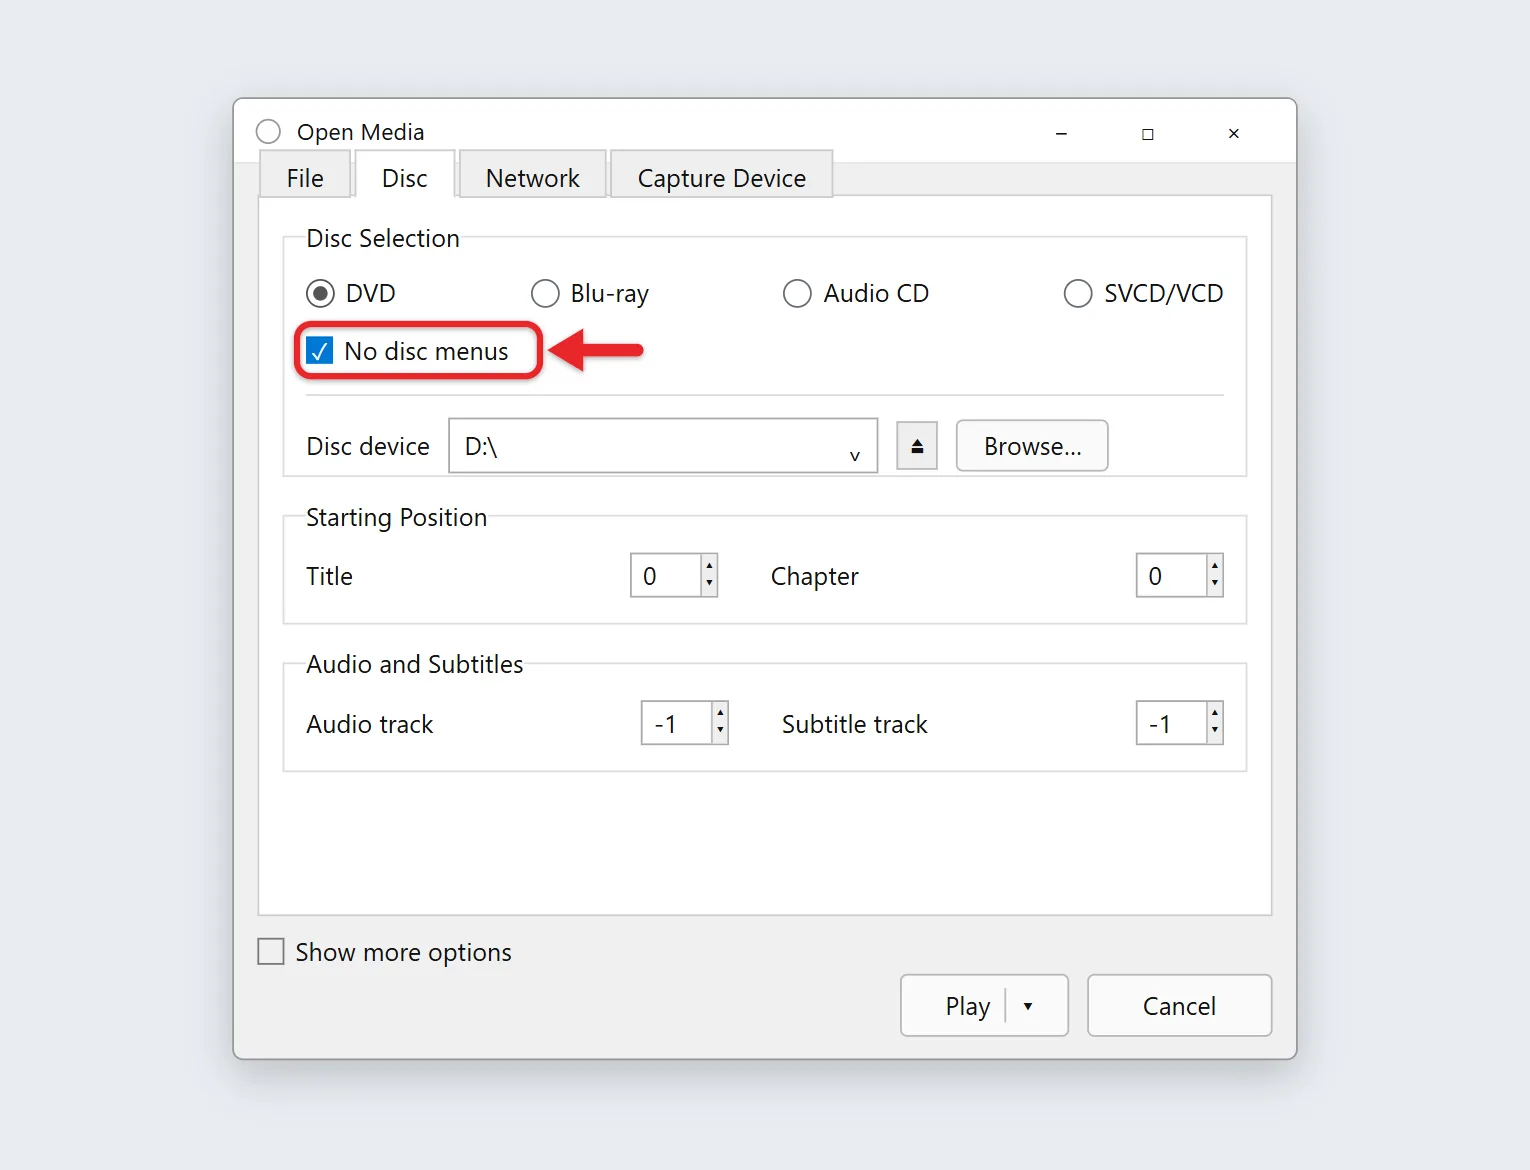Switch to the Capture Device tab
Screen dimensions: 1530x1170
coord(721,177)
